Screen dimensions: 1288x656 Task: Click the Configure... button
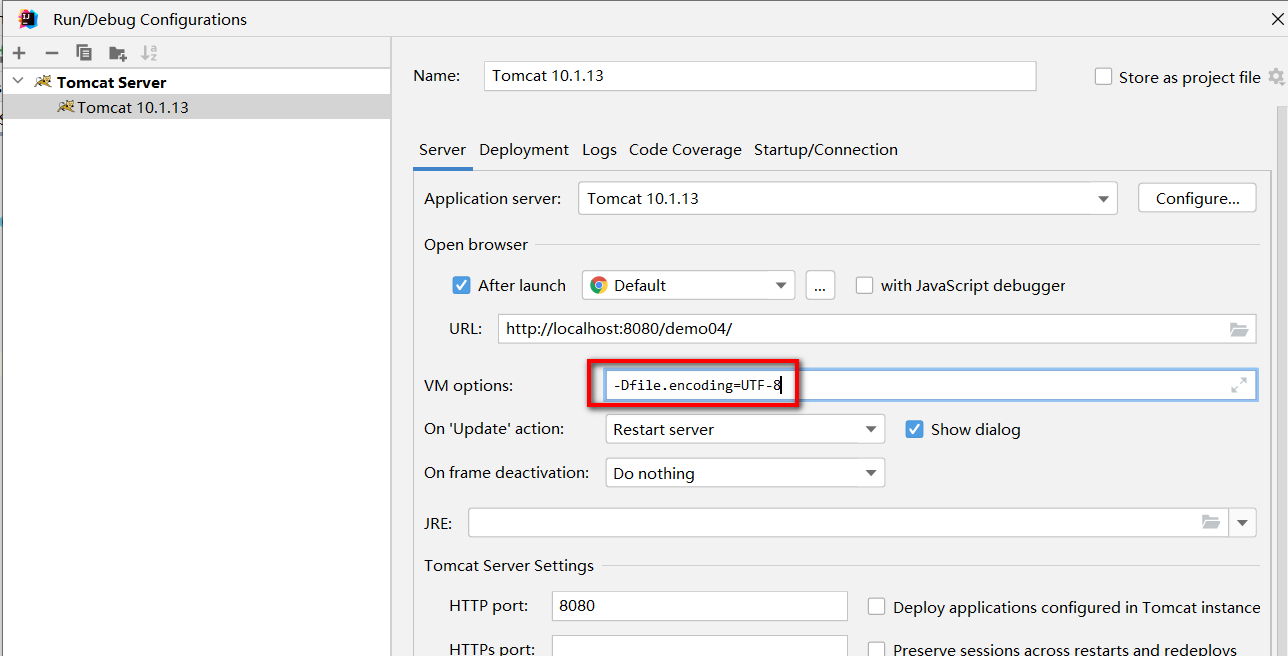click(x=1197, y=198)
